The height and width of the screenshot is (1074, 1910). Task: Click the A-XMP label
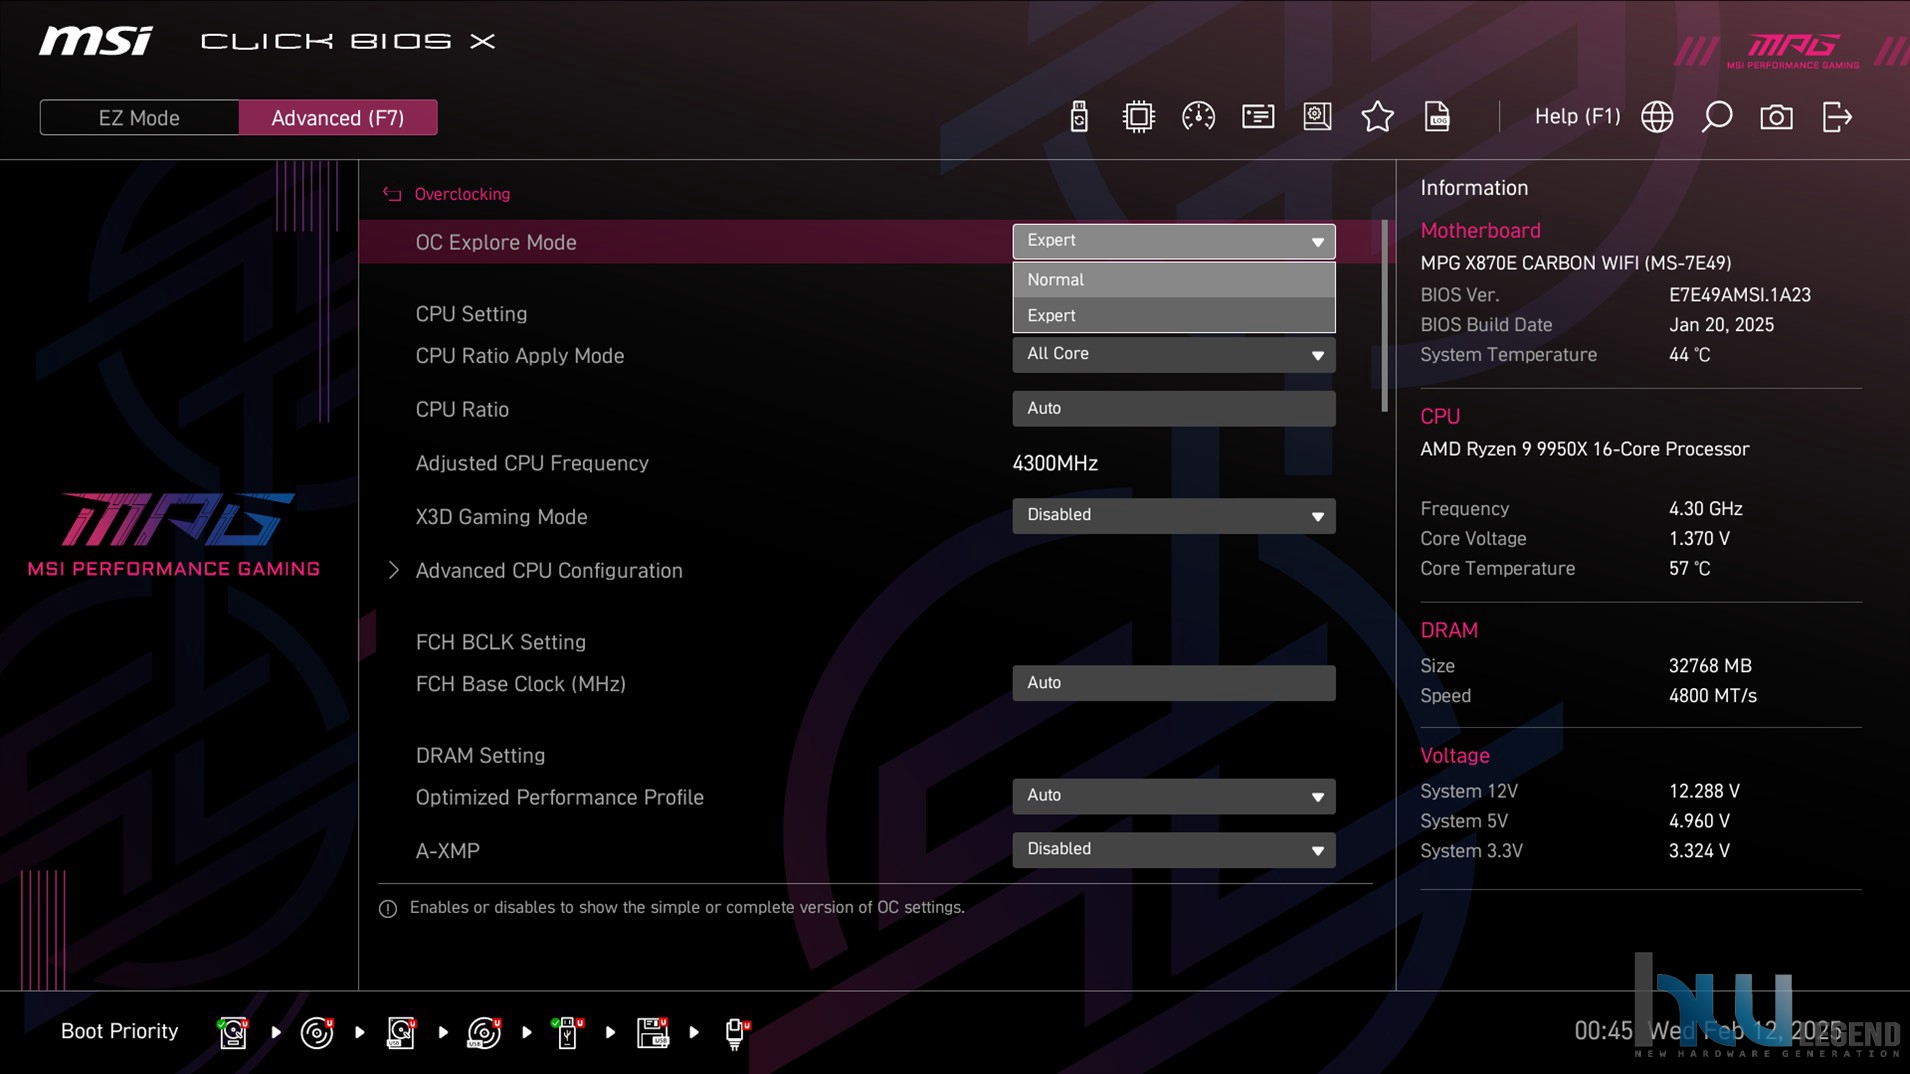(x=447, y=851)
